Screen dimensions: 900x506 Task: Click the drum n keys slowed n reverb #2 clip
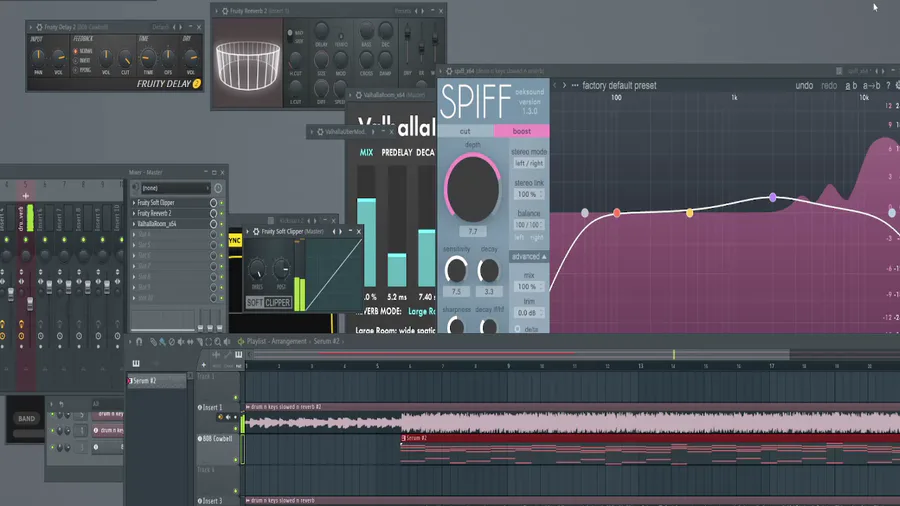point(571,419)
